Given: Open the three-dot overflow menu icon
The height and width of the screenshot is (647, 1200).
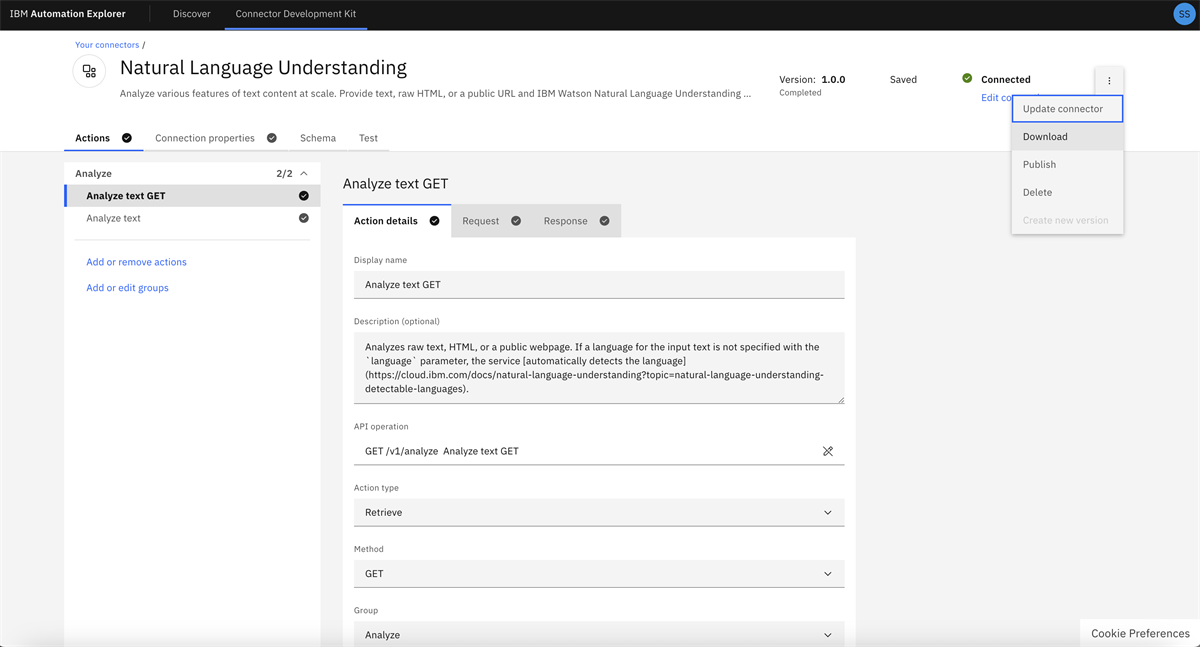Looking at the screenshot, I should coord(1109,81).
